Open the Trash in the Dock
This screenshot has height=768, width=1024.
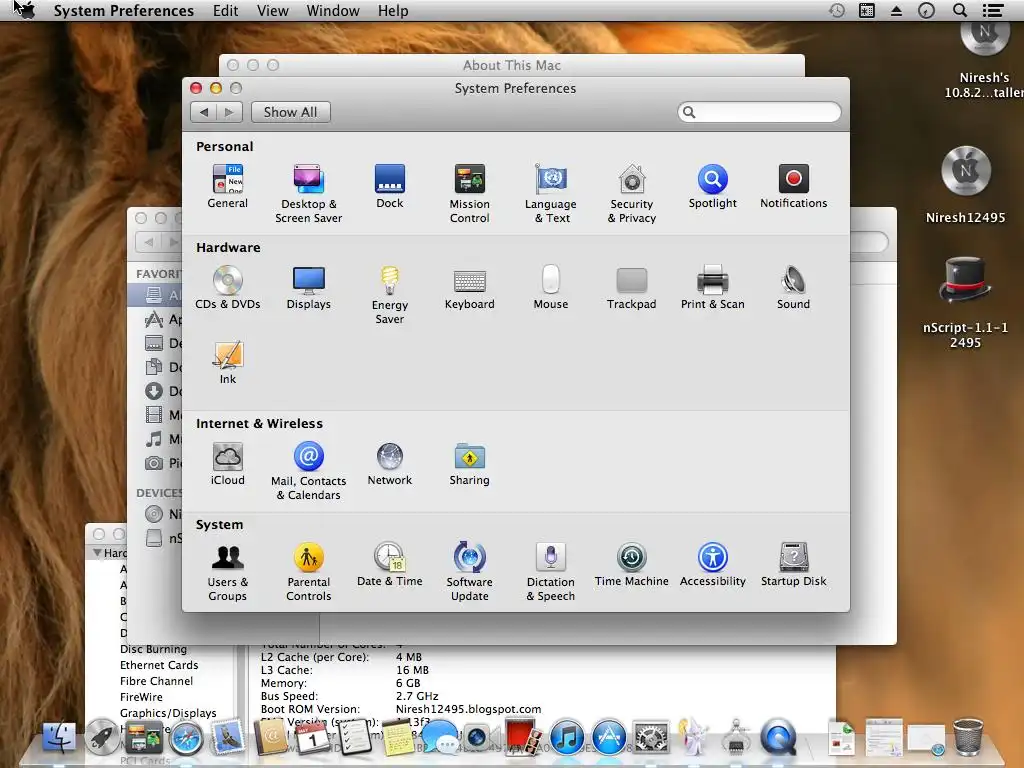coord(968,737)
